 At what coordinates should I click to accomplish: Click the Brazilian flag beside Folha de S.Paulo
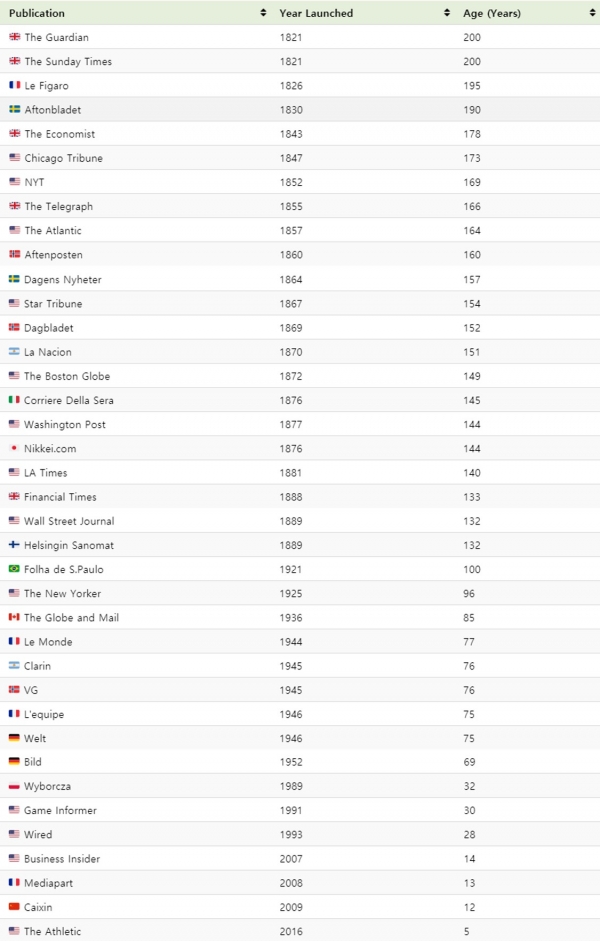coord(14,569)
